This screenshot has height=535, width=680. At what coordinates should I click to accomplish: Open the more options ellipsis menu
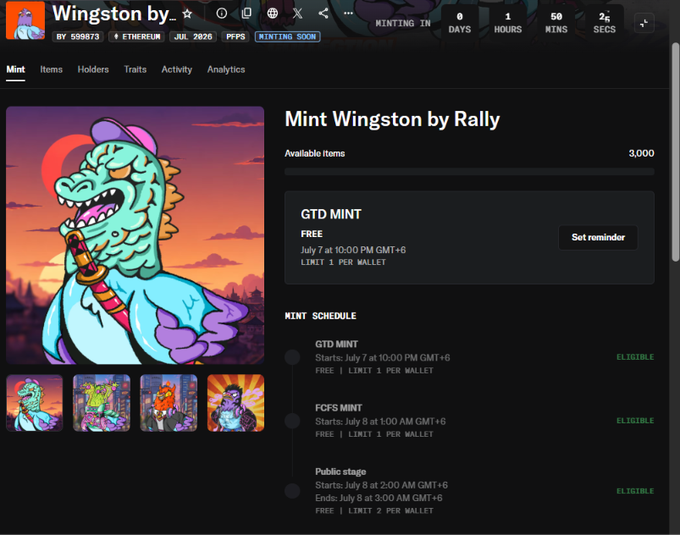coord(348,13)
